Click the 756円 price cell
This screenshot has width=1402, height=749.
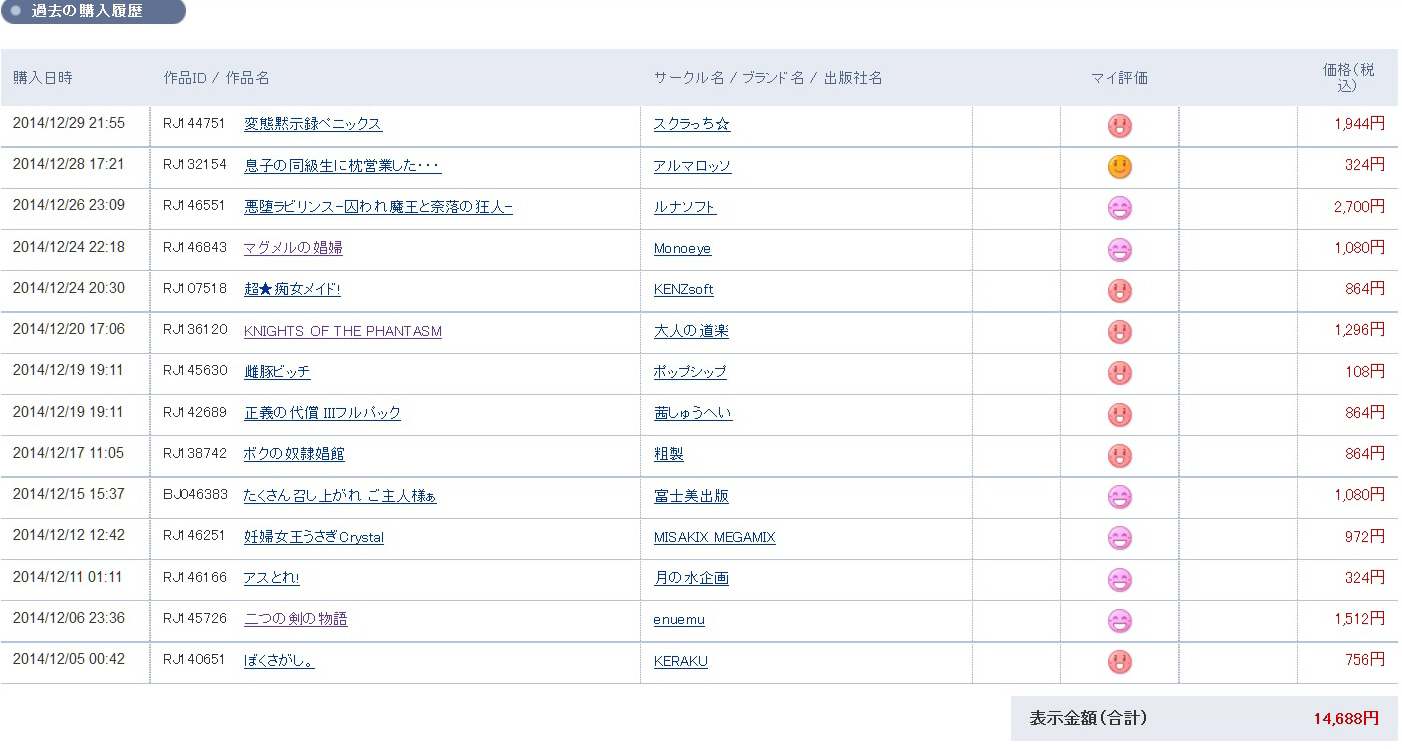tap(1365, 660)
